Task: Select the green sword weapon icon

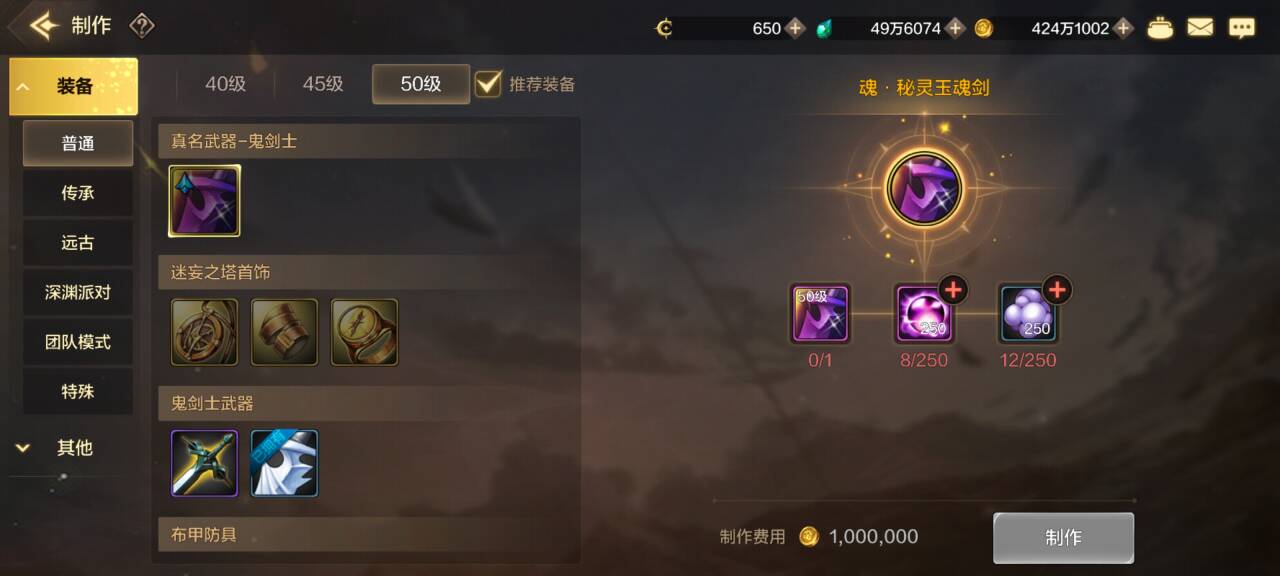Action: point(204,463)
